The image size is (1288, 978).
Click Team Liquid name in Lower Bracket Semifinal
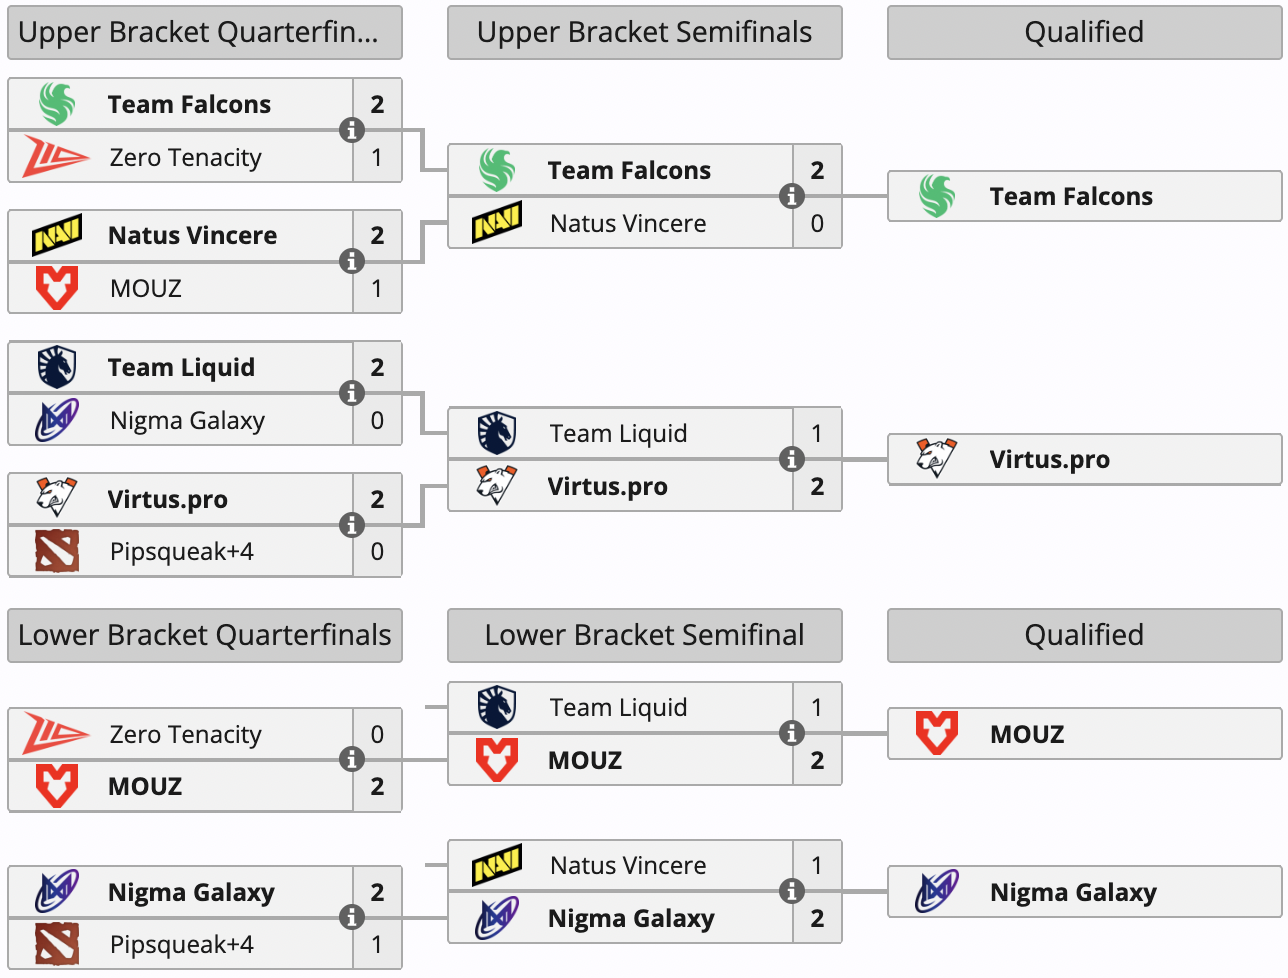[x=618, y=707]
